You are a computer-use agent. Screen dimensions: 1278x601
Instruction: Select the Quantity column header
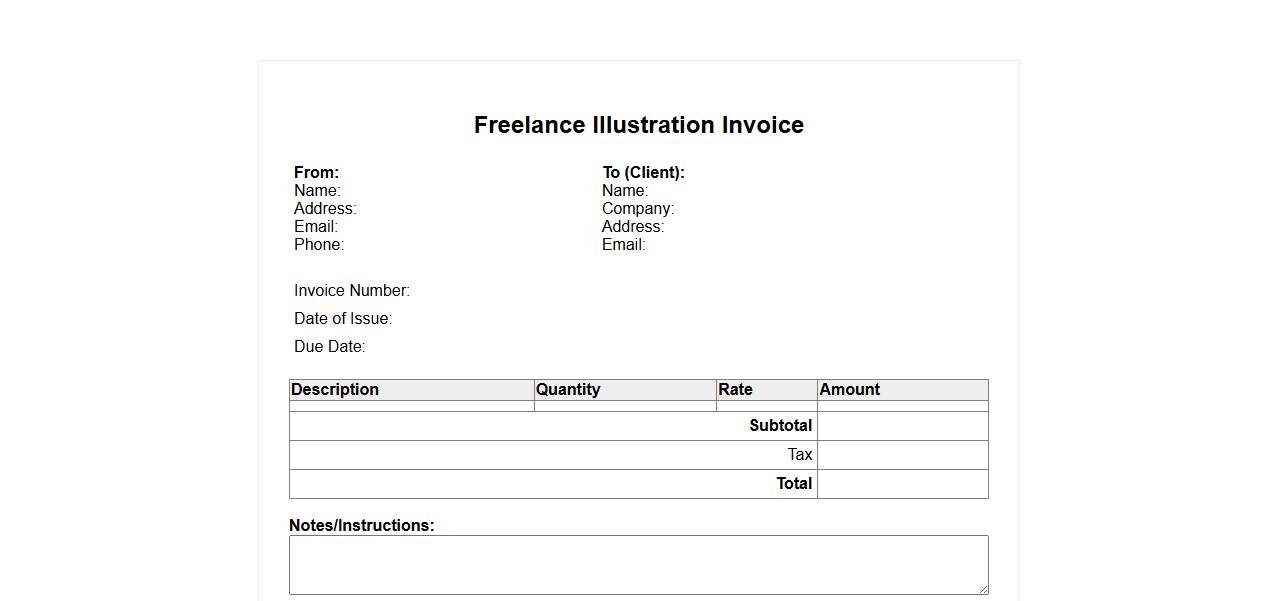click(568, 390)
